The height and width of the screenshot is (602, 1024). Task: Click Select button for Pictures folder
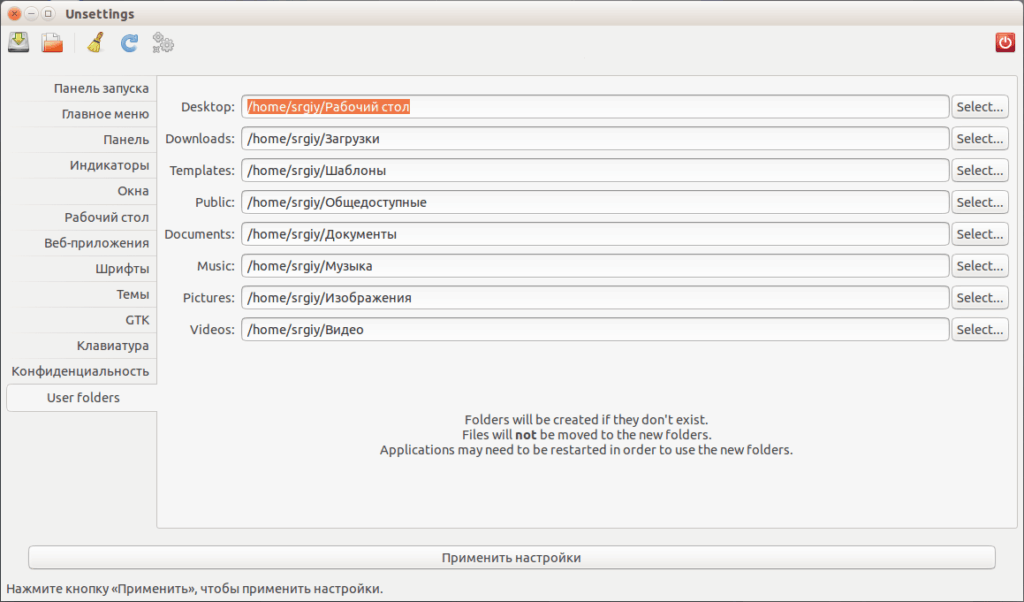(980, 298)
